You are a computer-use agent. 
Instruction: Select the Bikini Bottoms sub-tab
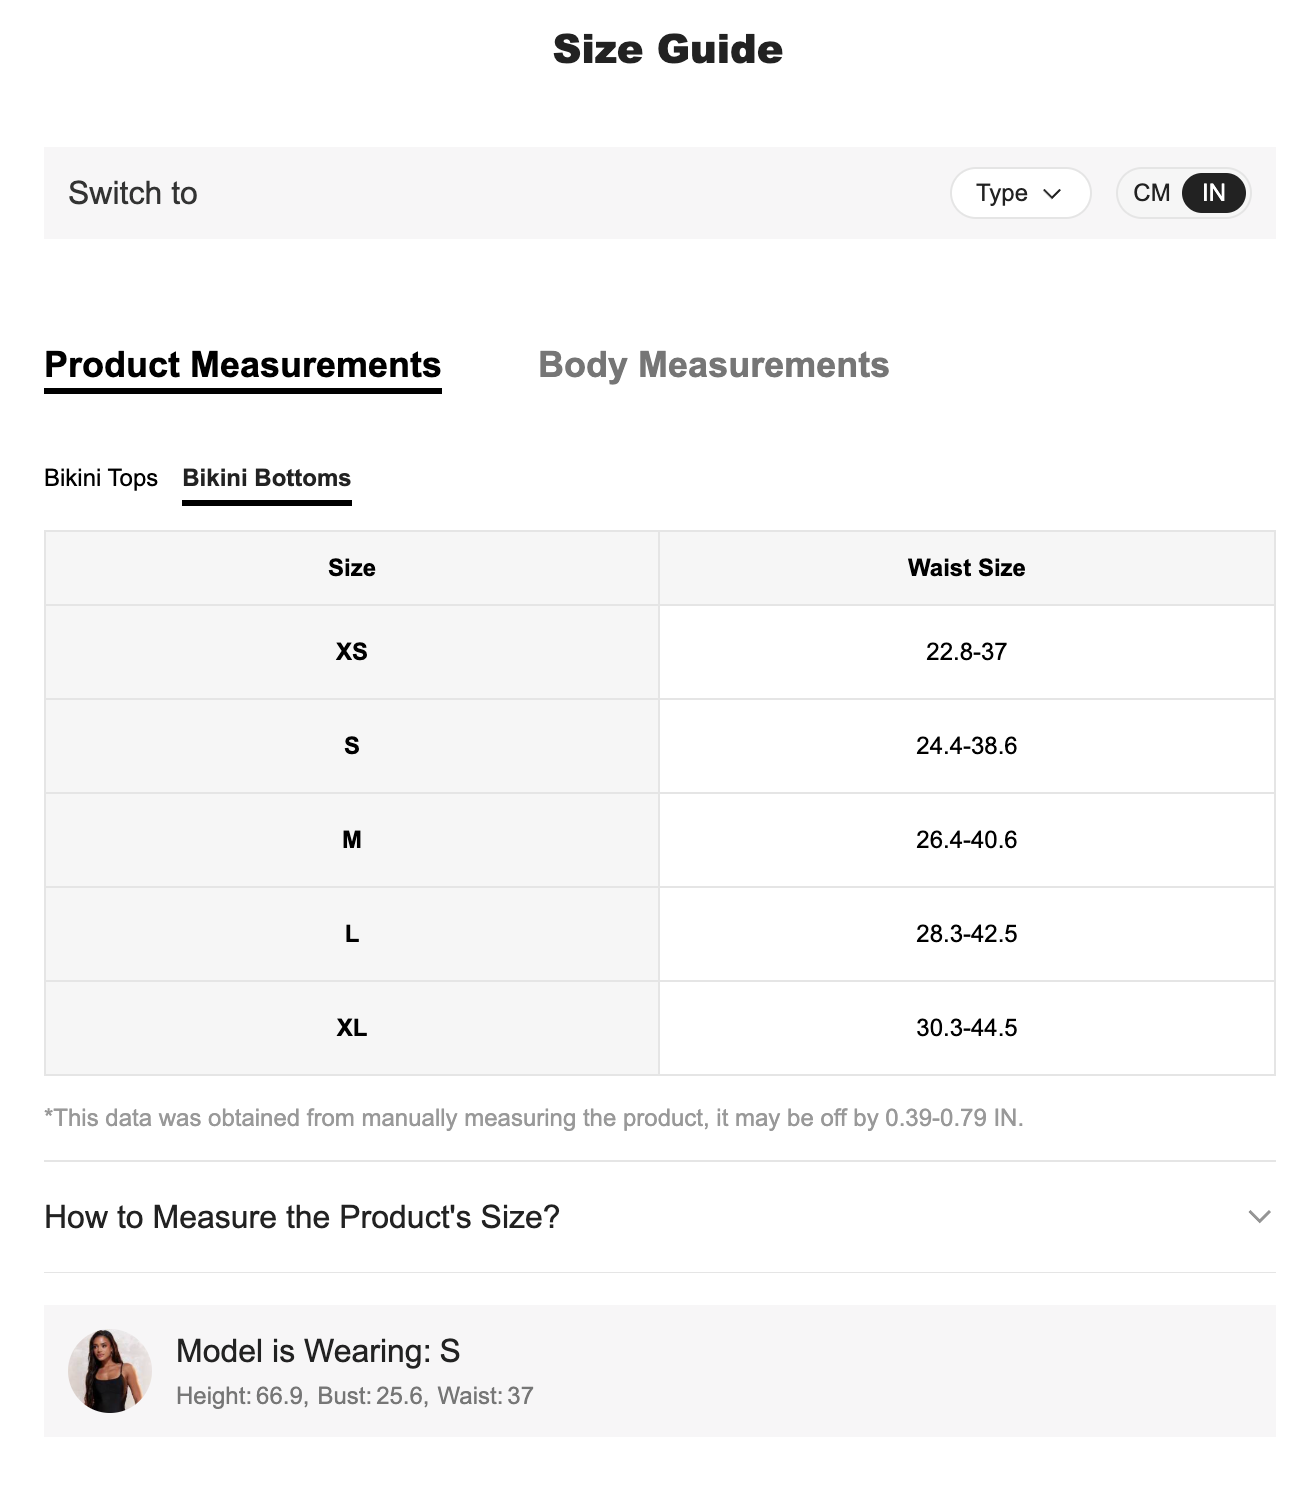[x=266, y=478]
